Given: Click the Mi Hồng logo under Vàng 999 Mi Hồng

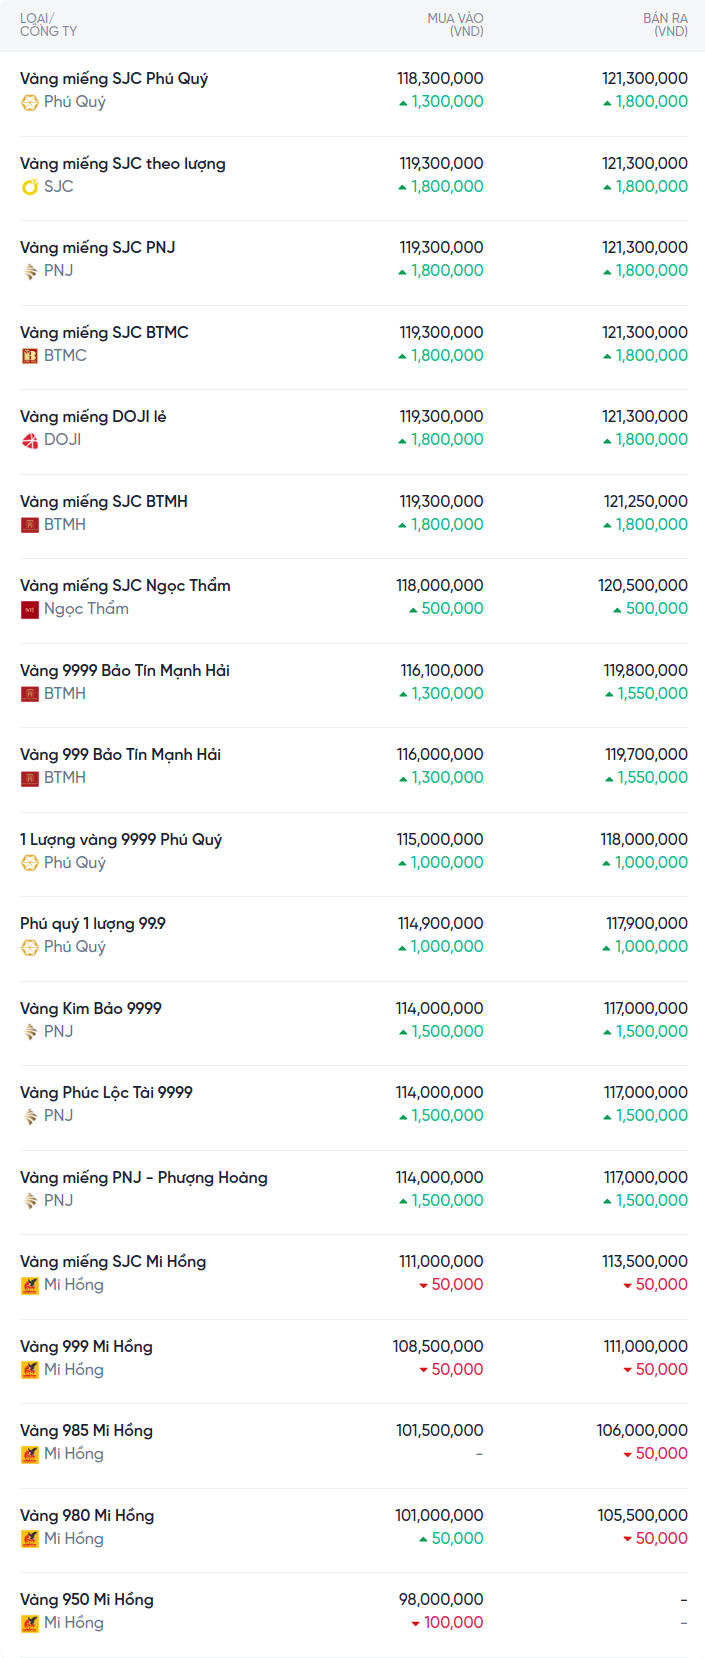Looking at the screenshot, I should [x=30, y=1370].
